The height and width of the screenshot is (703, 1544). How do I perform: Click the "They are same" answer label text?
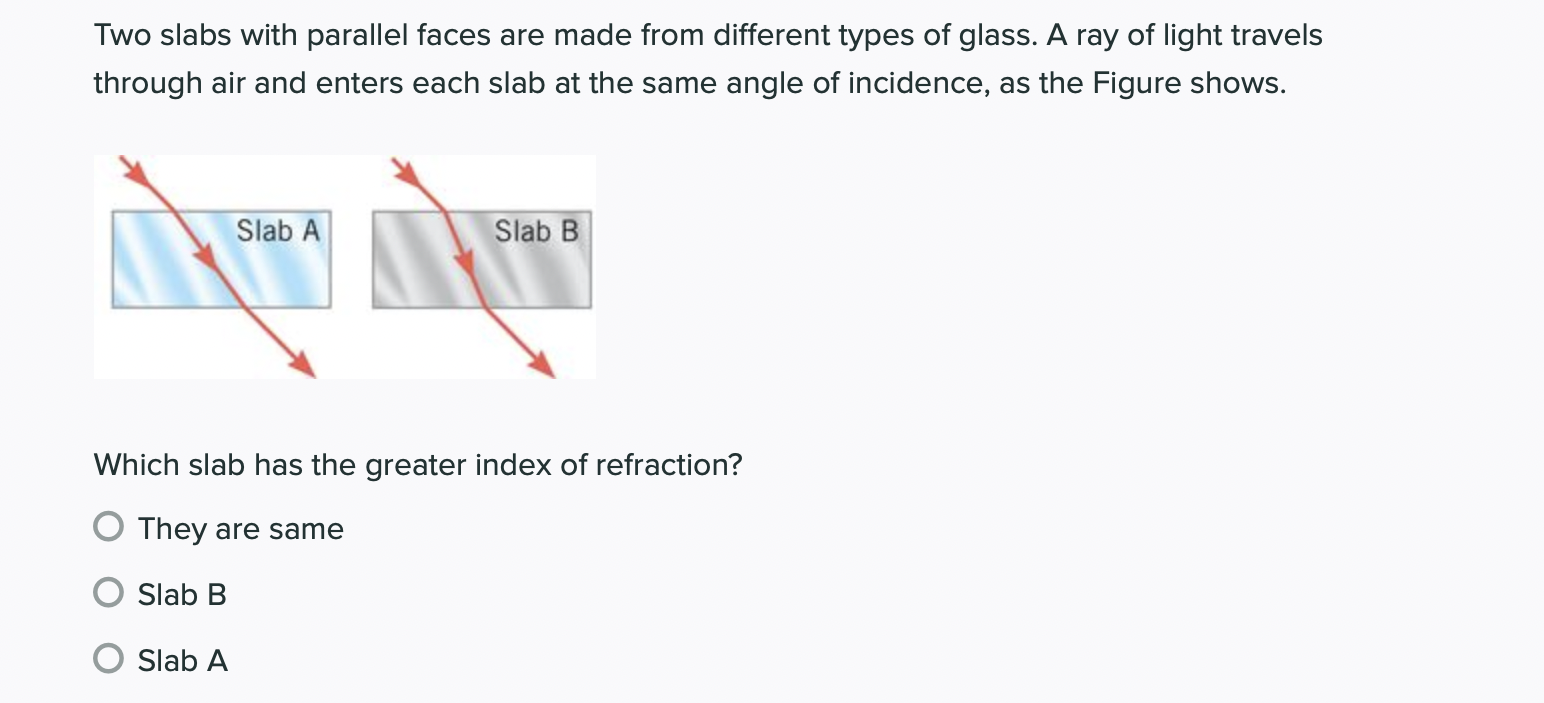pyautogui.click(x=239, y=528)
